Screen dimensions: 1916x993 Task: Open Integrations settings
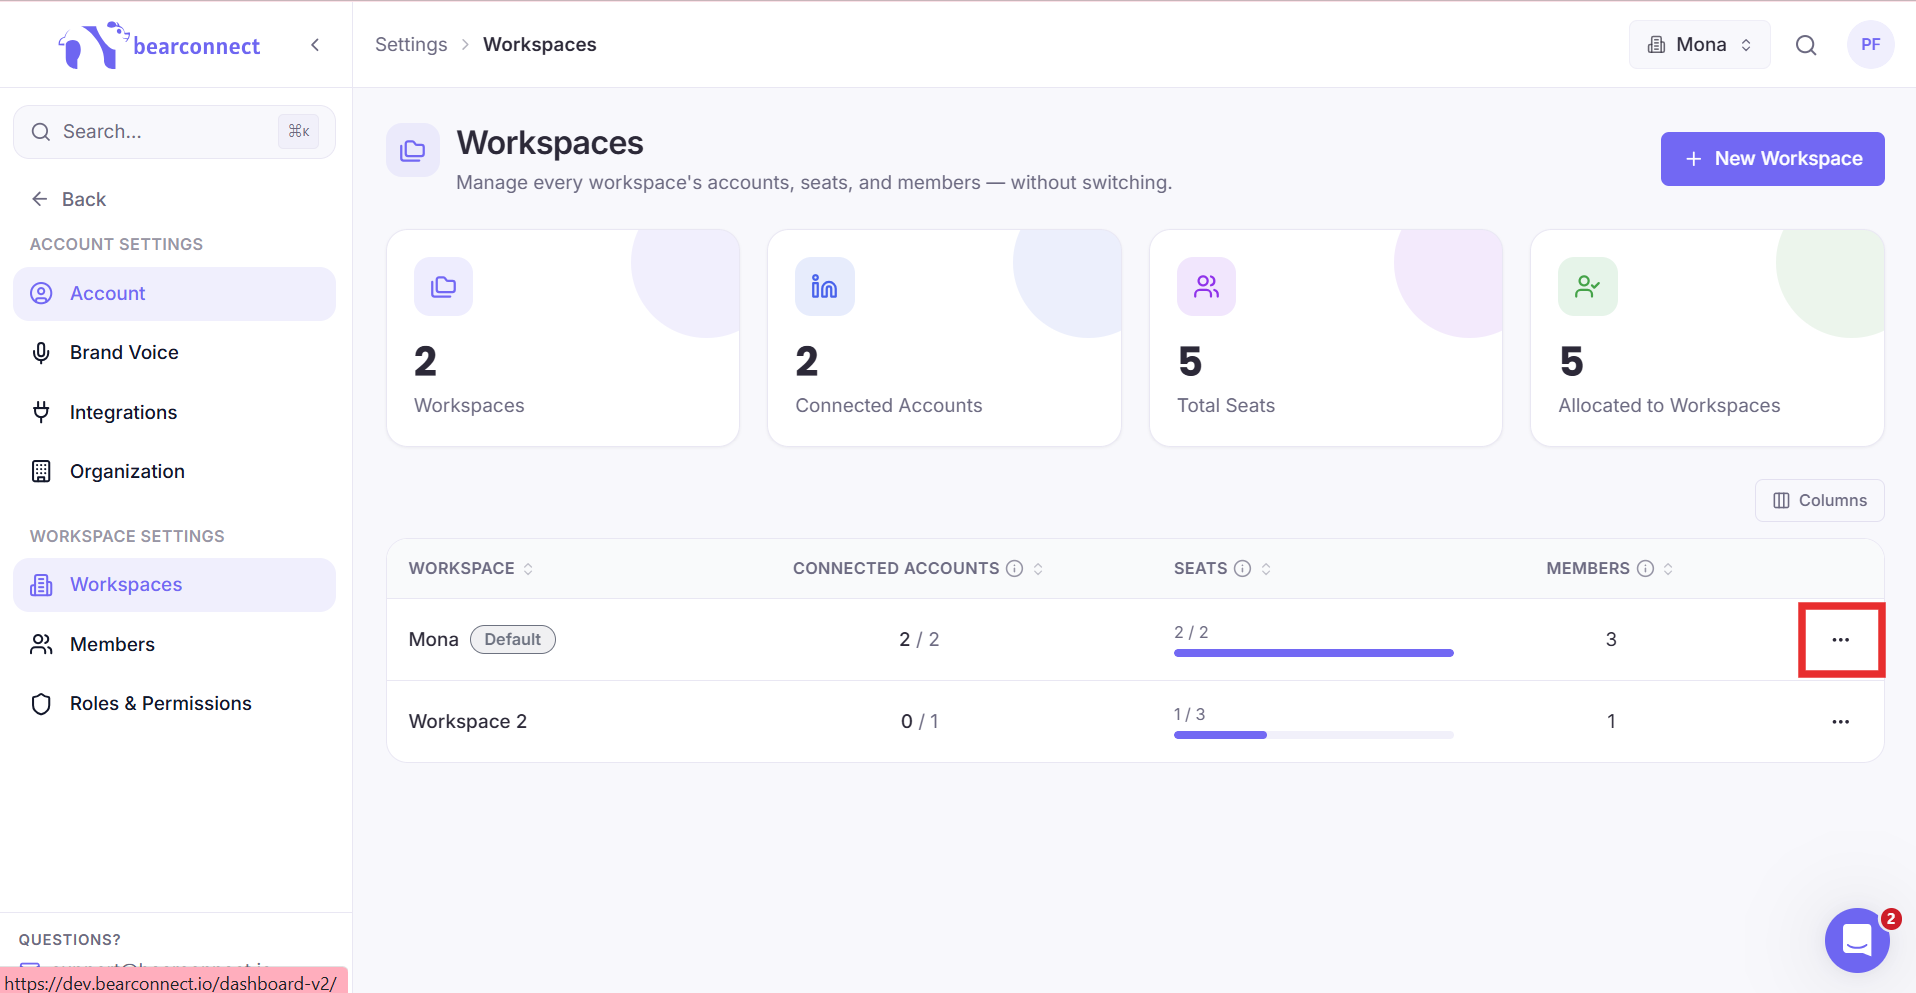pyautogui.click(x=174, y=412)
